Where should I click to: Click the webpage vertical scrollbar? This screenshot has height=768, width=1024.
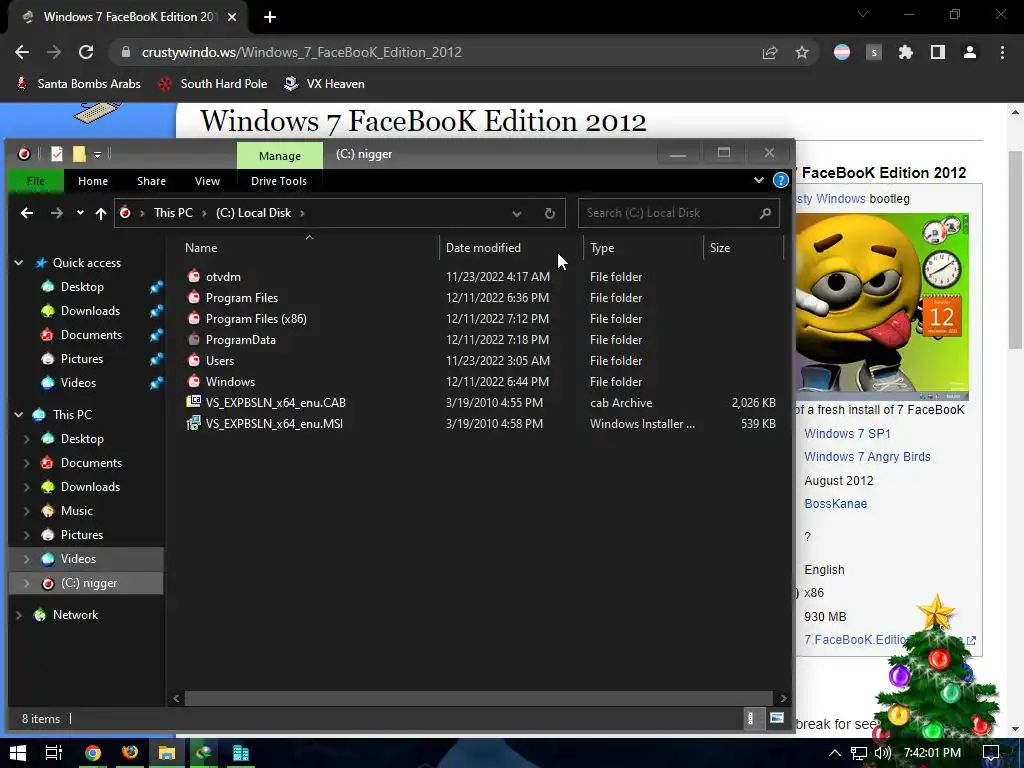pyautogui.click(x=1016, y=248)
